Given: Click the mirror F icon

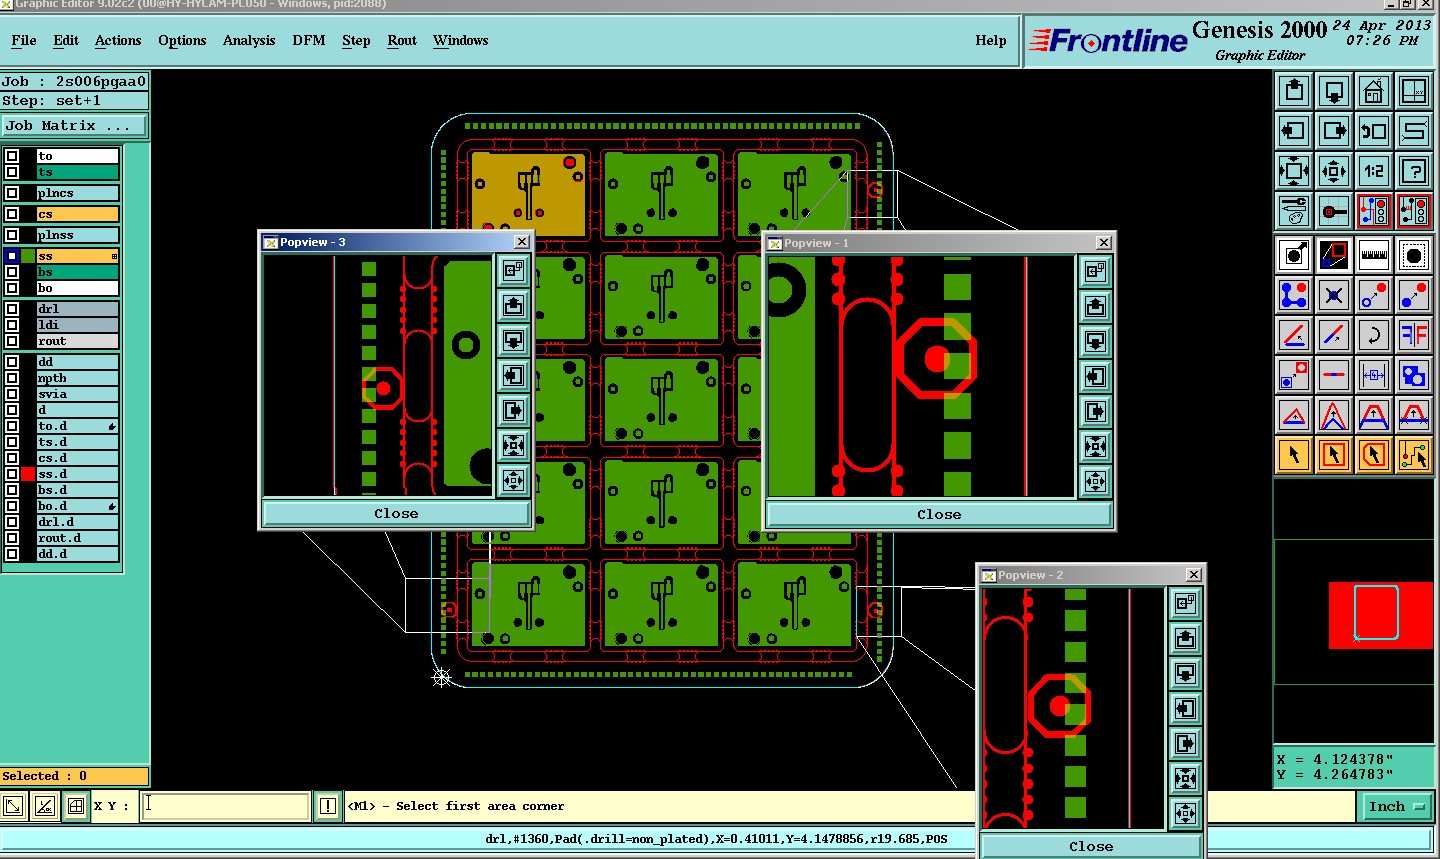Looking at the screenshot, I should tap(1414, 335).
